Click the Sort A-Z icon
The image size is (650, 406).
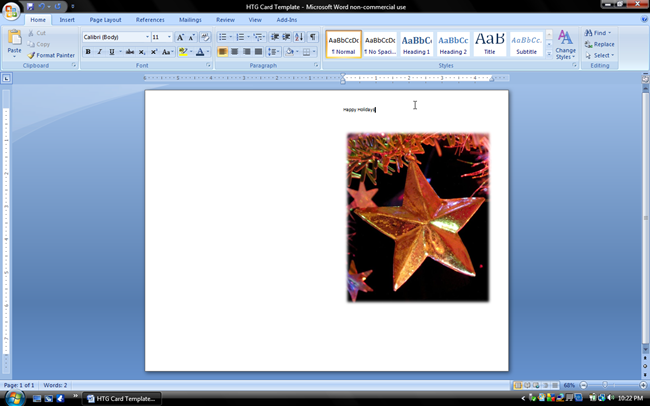[x=299, y=37]
